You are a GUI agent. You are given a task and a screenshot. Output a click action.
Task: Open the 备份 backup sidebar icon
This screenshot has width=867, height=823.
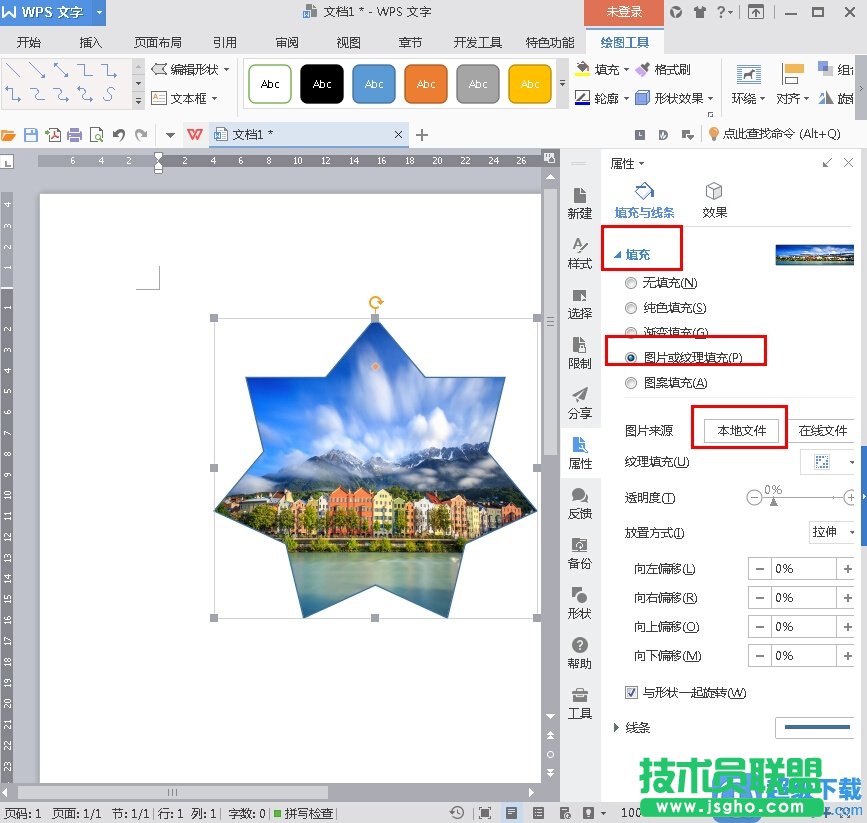point(579,552)
